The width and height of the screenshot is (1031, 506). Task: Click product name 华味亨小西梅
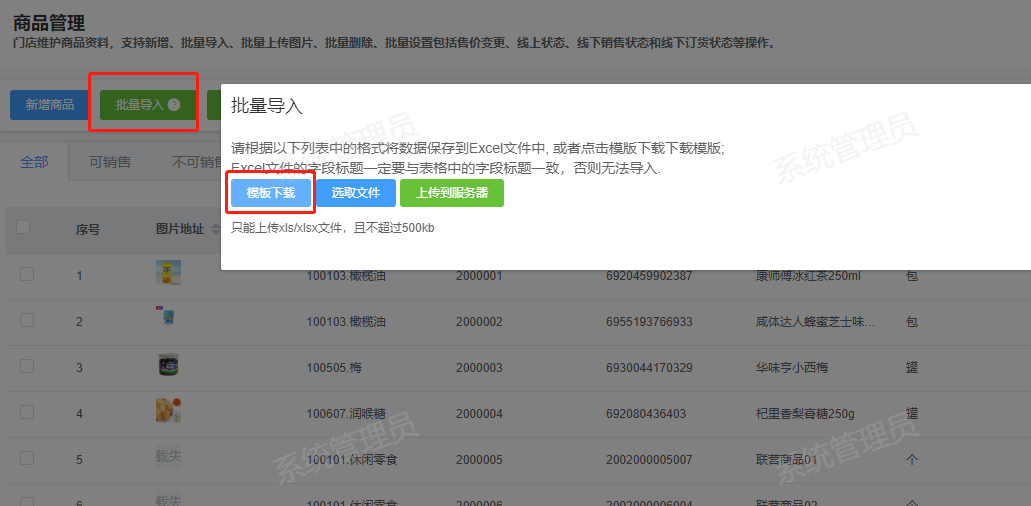coord(792,367)
